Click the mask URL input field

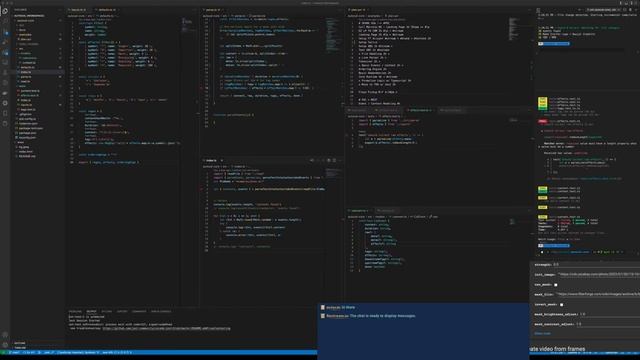click(597, 294)
